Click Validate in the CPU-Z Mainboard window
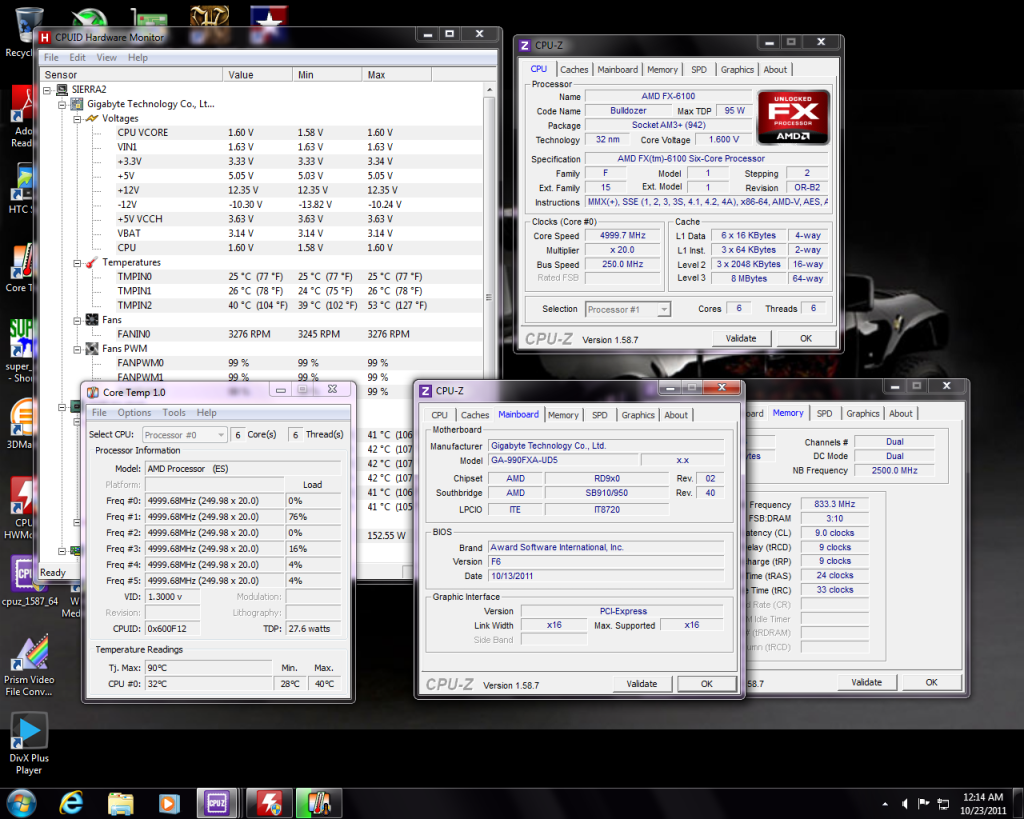Screen dimensions: 1024x819 click(642, 684)
